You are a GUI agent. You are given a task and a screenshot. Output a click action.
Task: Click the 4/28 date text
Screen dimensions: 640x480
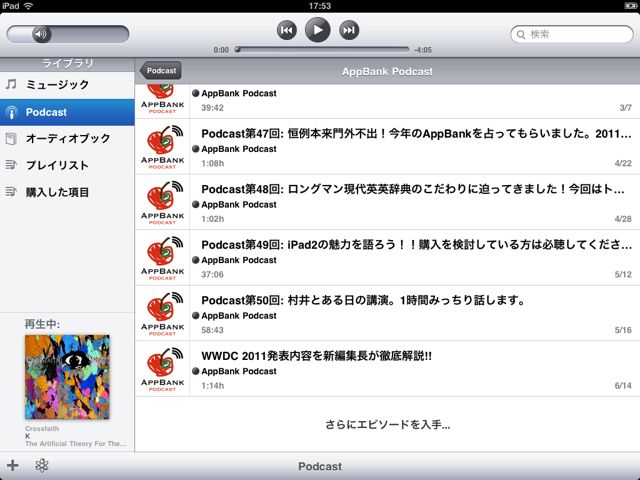[623, 219]
